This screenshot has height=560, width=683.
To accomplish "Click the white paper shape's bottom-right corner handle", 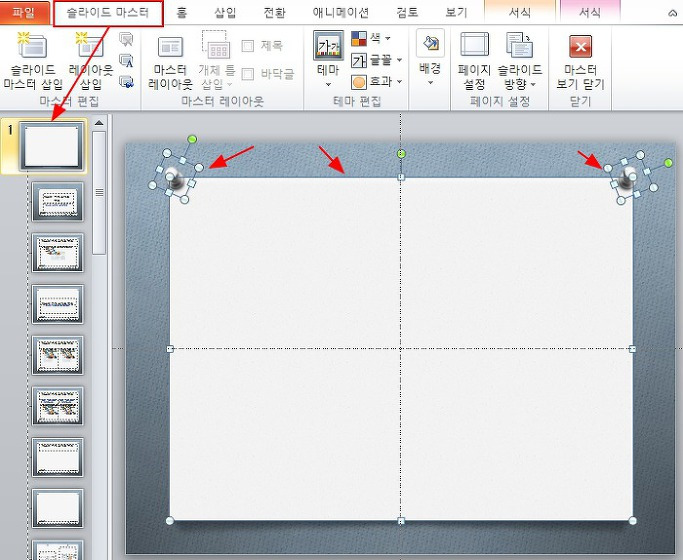I will point(633,520).
